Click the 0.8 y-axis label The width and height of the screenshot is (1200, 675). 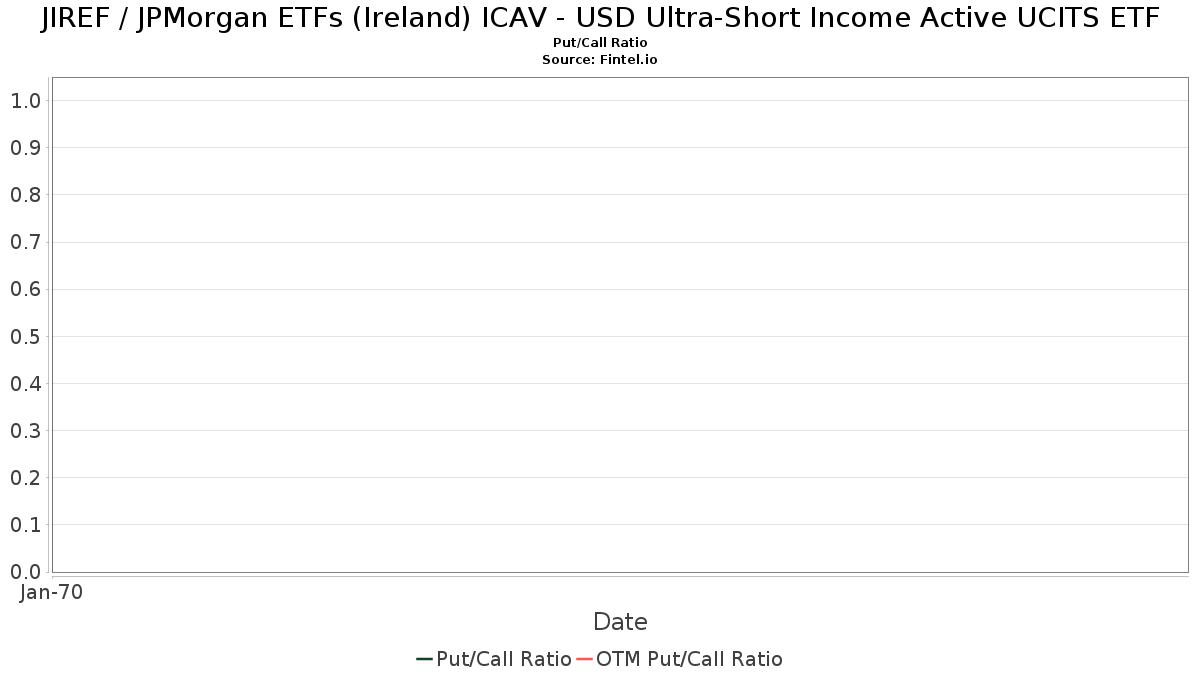tap(25, 195)
